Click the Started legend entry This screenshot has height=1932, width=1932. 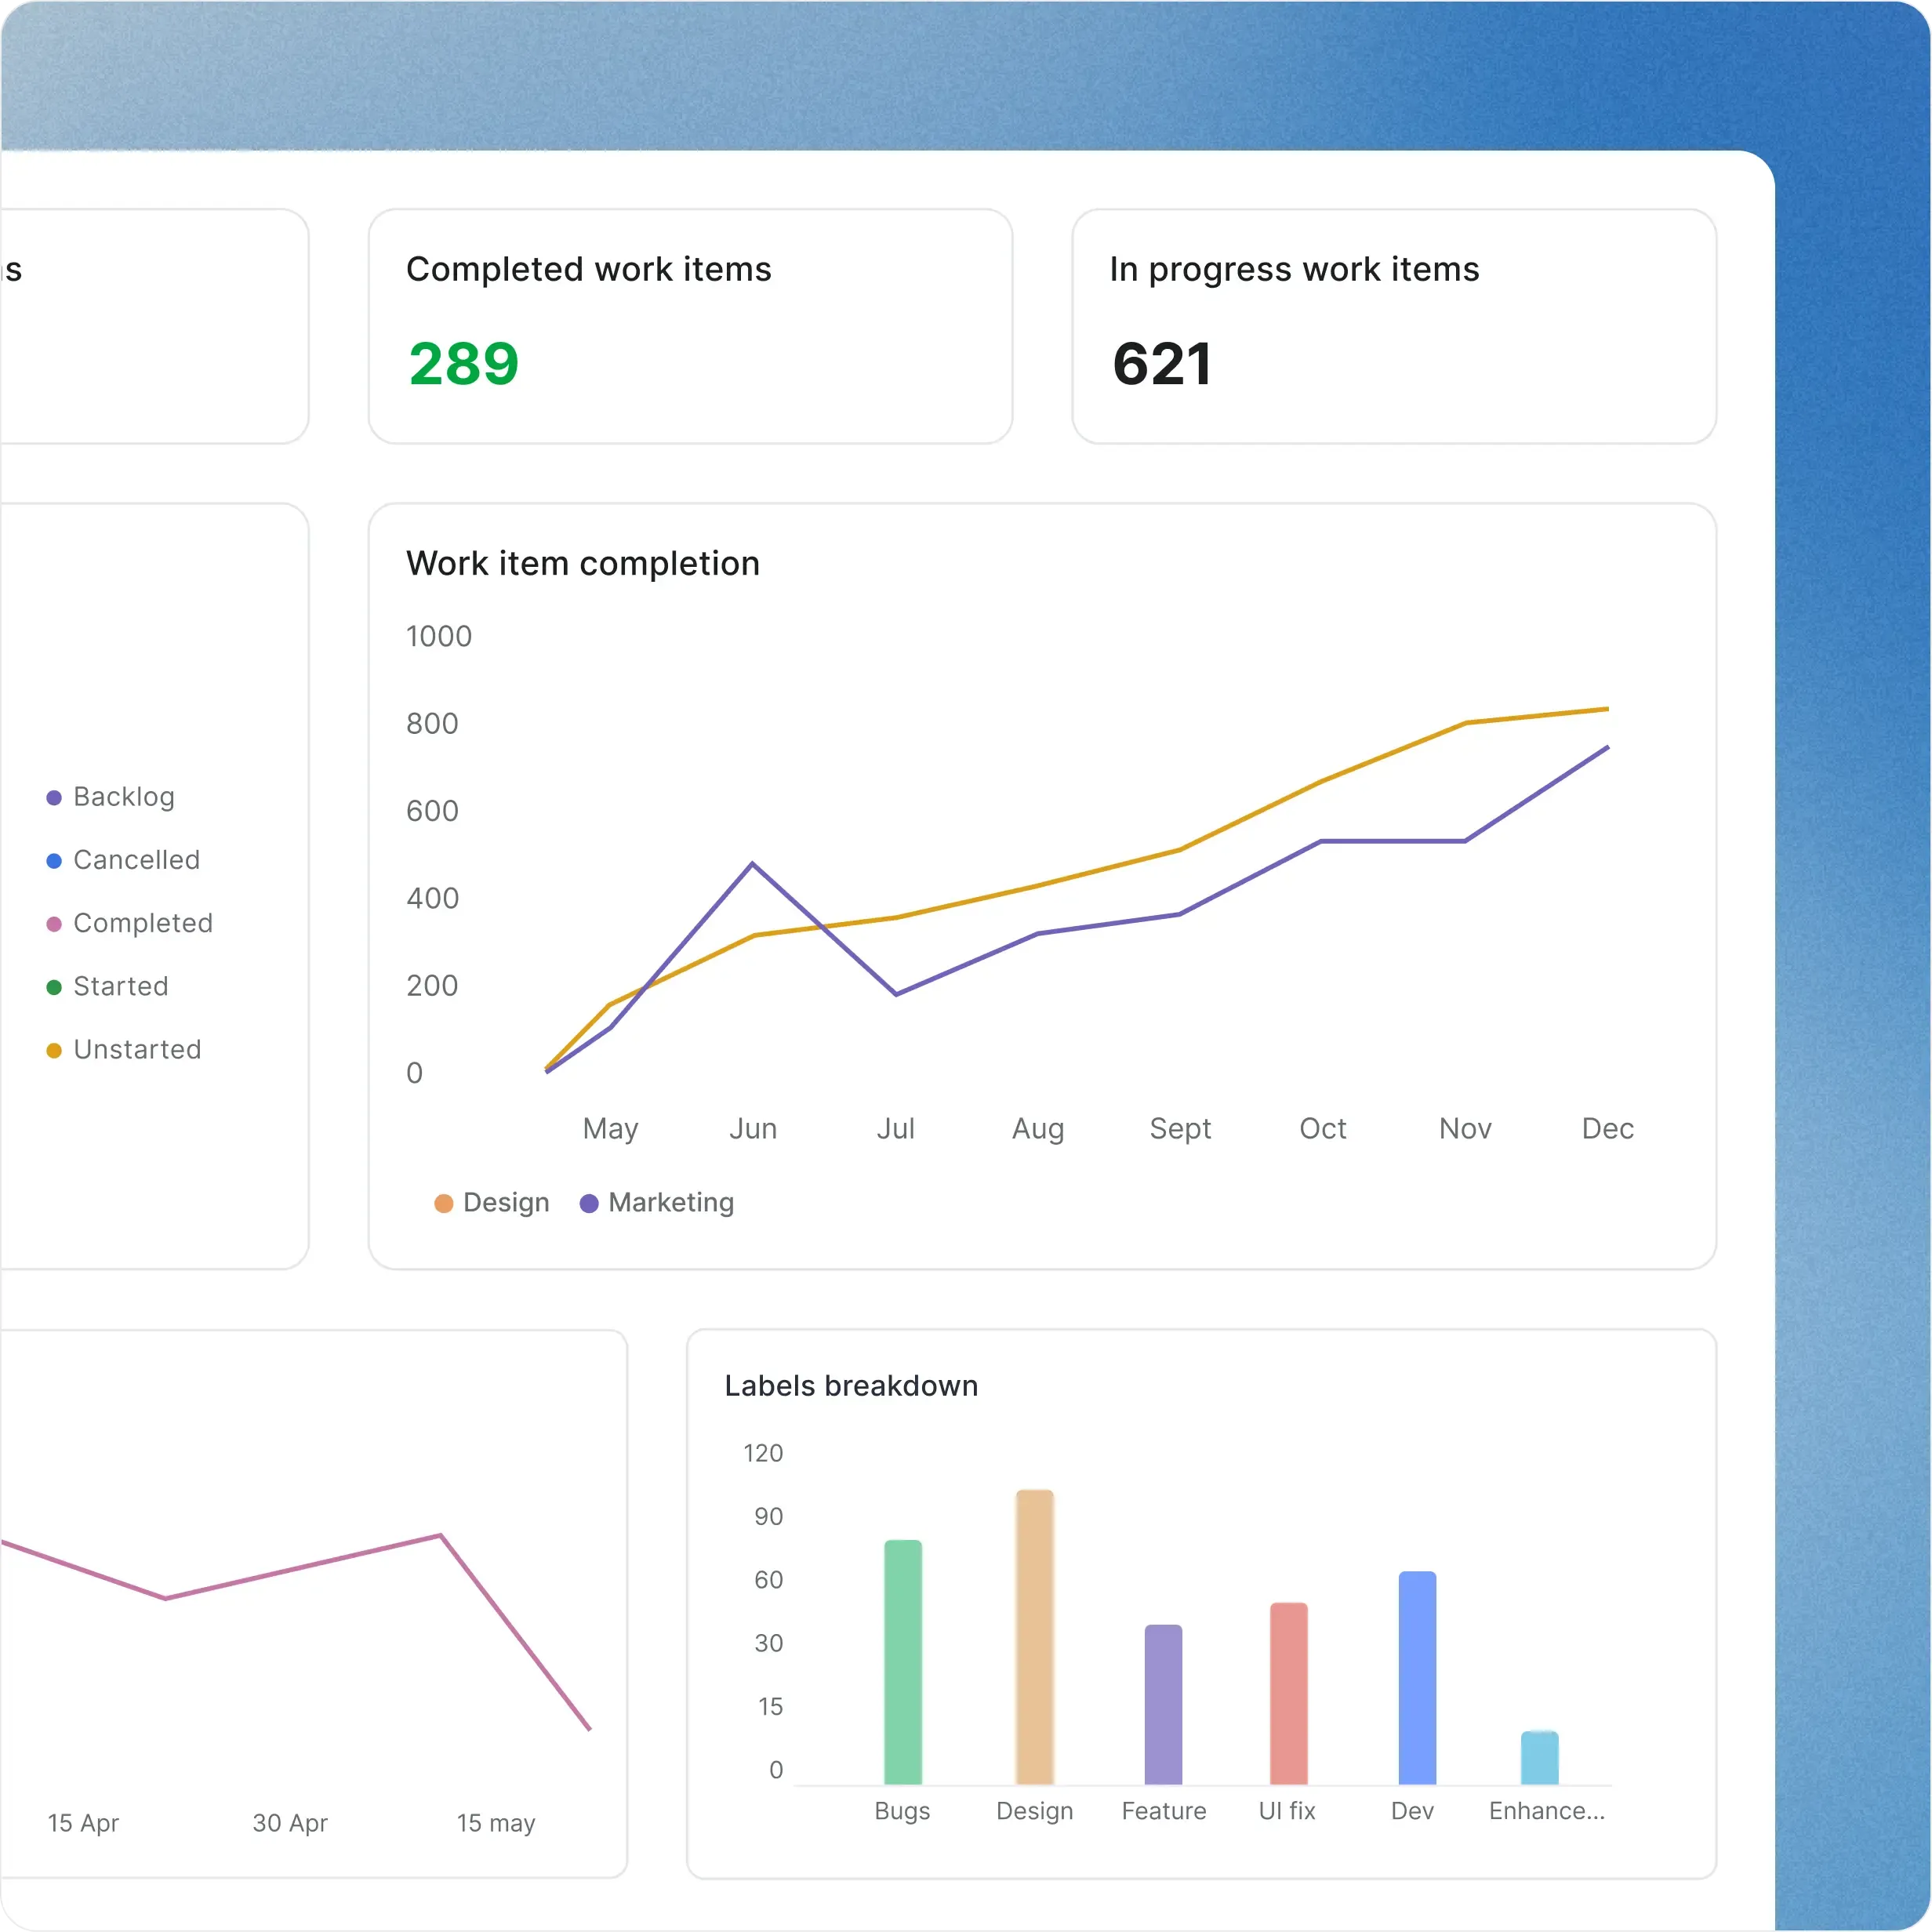pyautogui.click(x=108, y=986)
